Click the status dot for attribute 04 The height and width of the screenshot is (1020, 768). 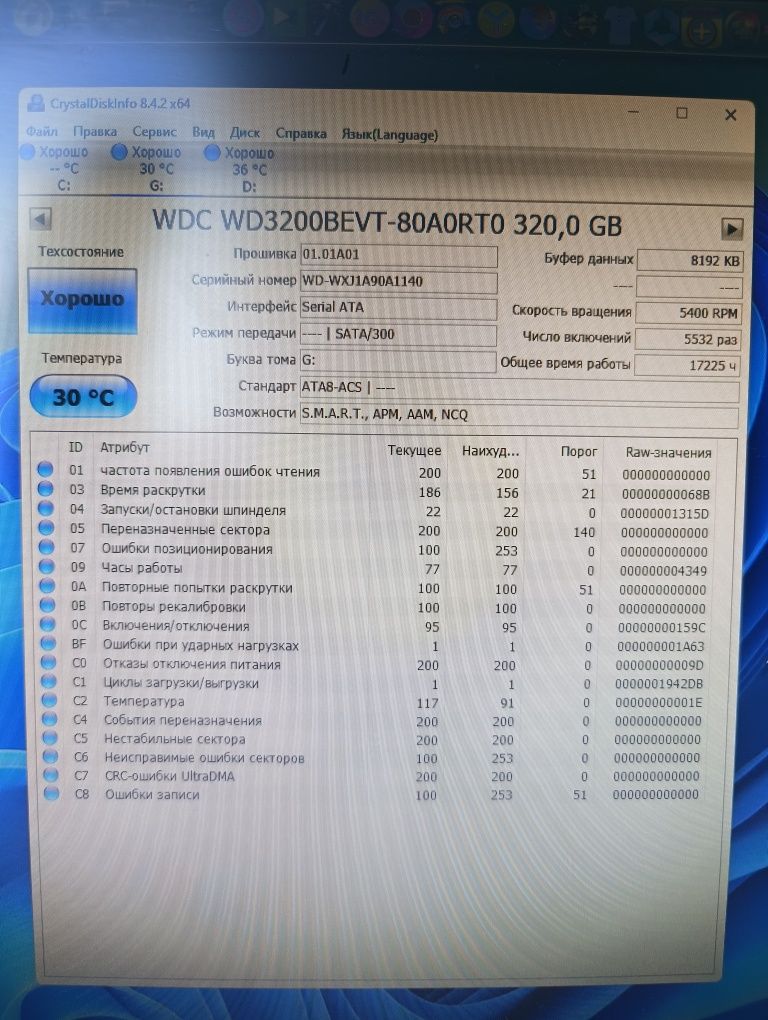pos(46,508)
